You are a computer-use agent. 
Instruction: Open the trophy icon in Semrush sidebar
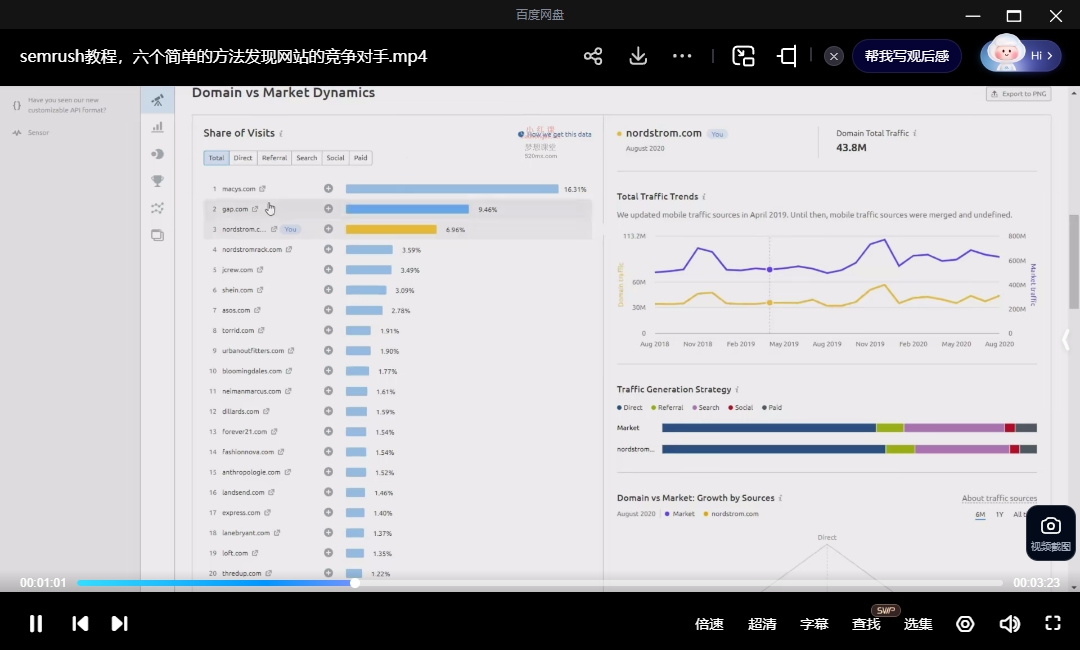(158, 181)
